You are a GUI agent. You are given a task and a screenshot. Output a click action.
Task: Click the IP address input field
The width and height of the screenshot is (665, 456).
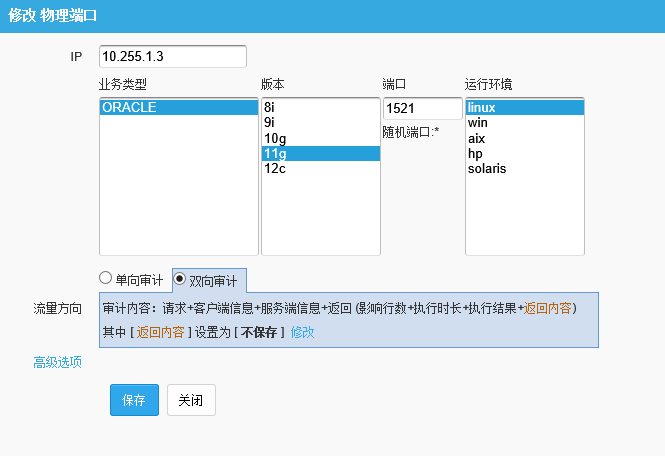point(173,56)
